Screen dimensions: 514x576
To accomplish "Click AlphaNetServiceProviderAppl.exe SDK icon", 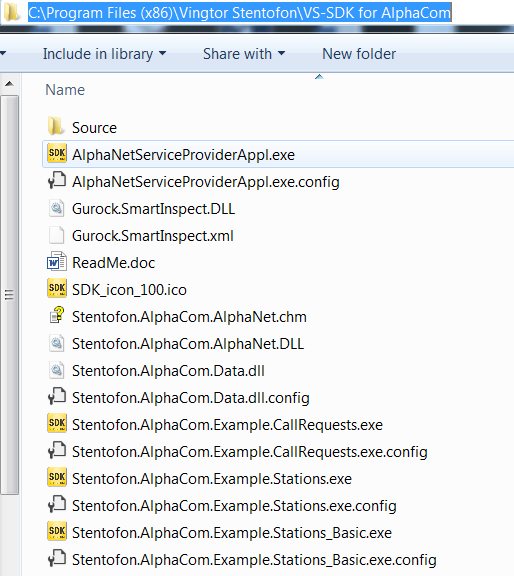I will pyautogui.click(x=57, y=153).
